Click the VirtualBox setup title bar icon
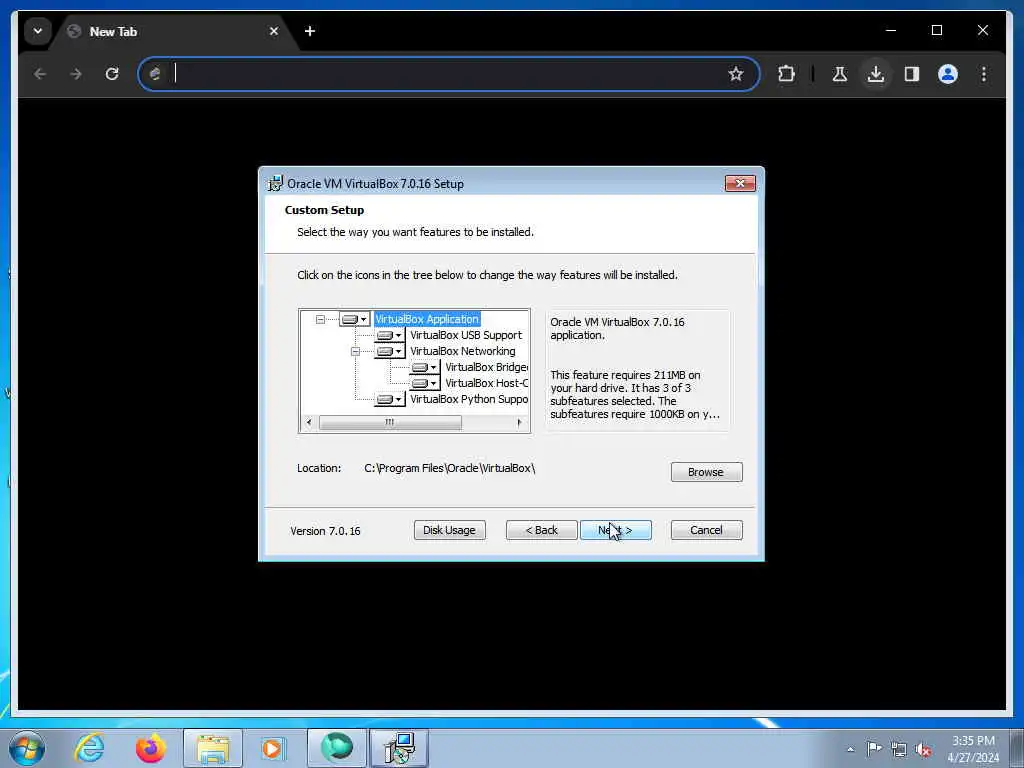 276,184
